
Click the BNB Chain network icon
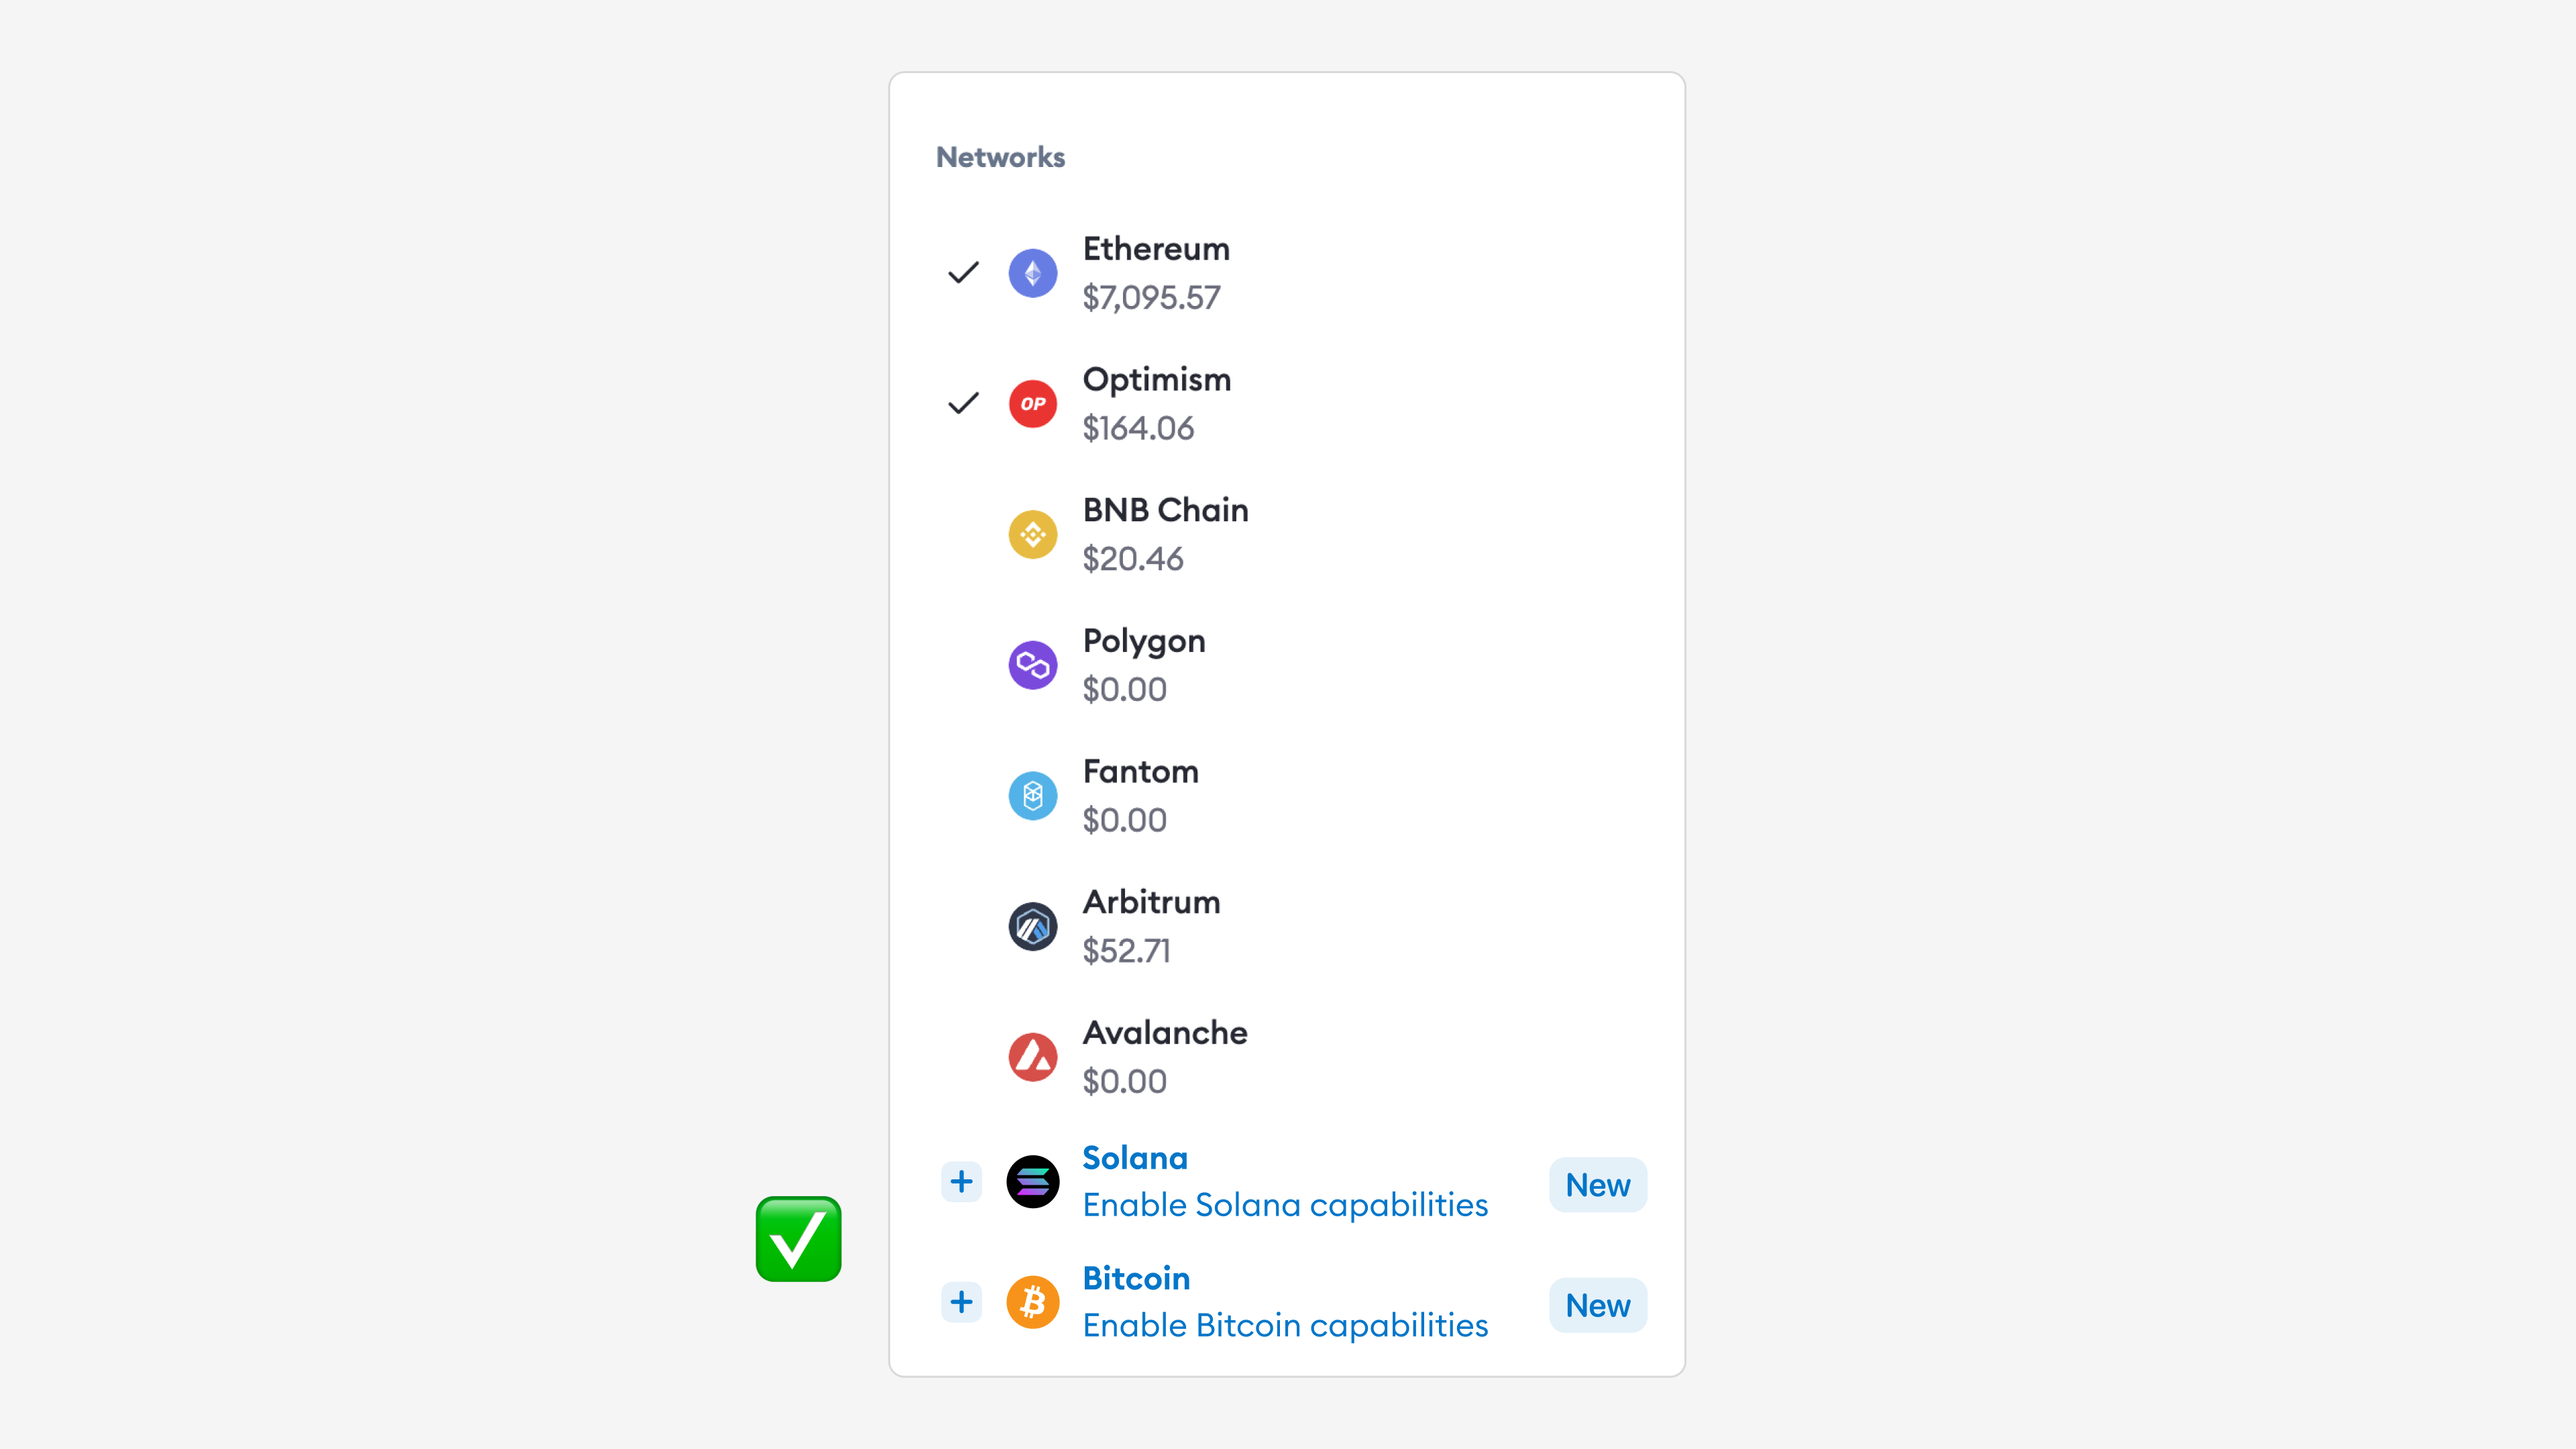tap(1032, 533)
